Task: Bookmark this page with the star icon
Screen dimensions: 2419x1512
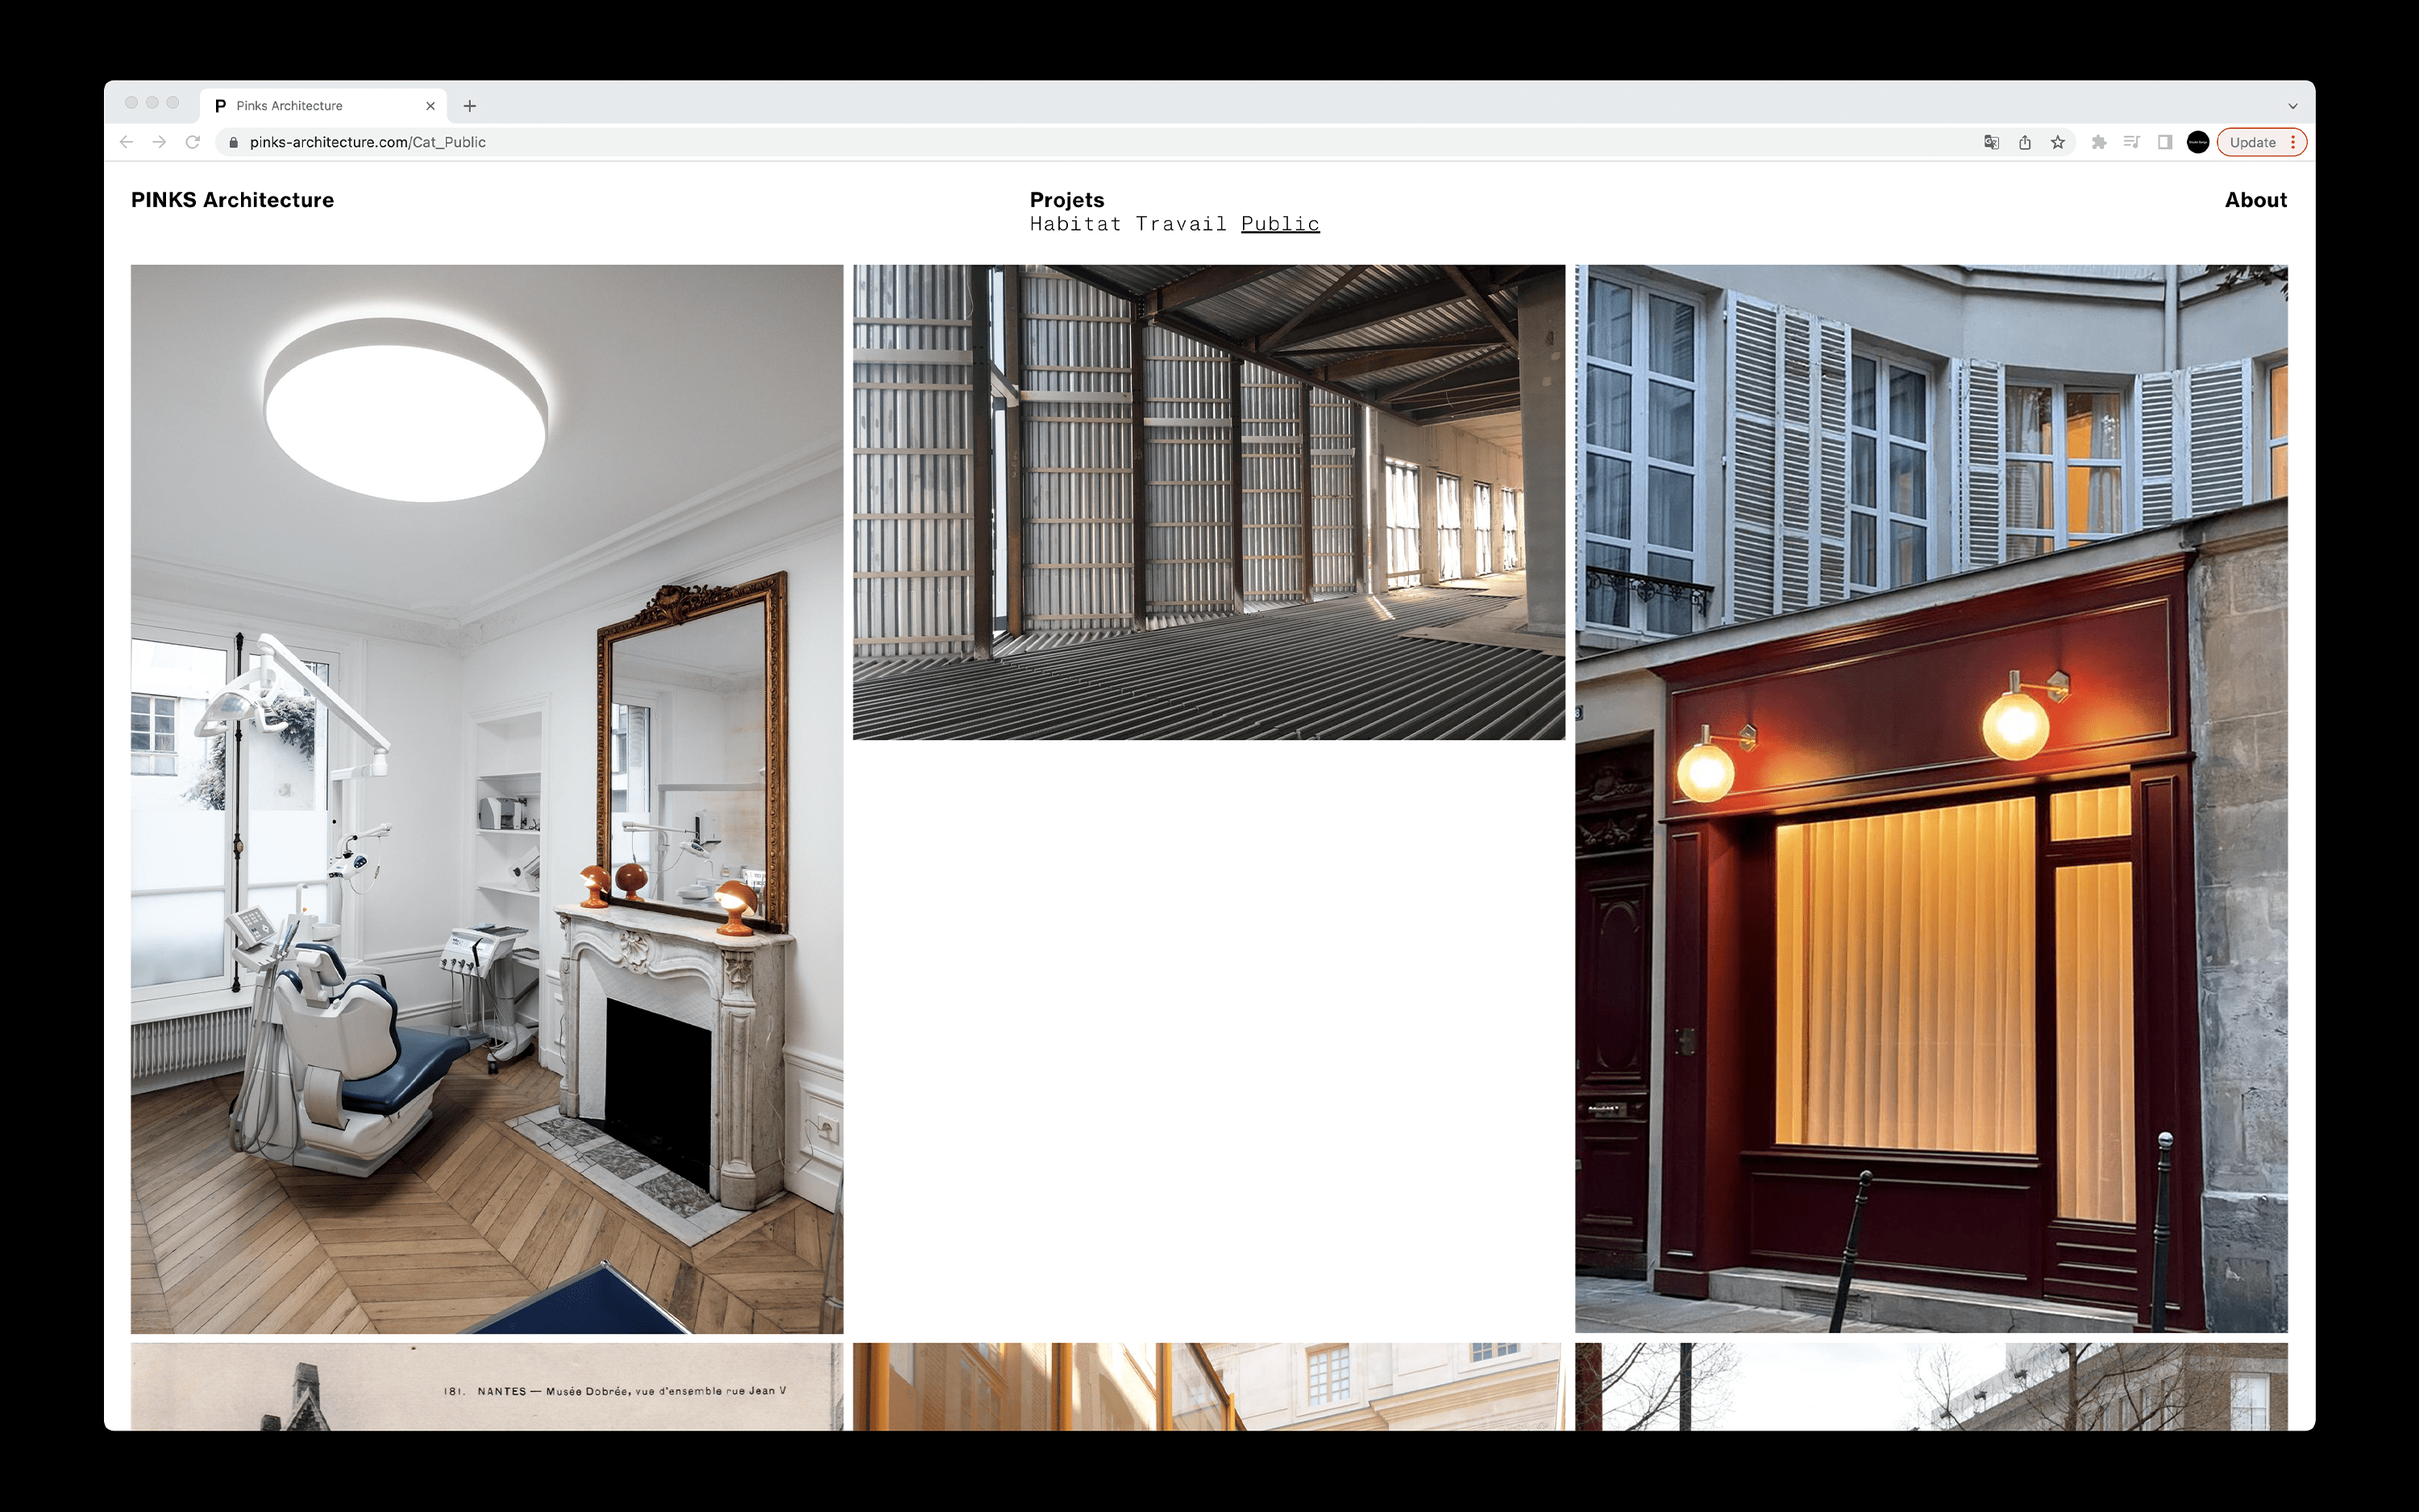Action: tap(2058, 142)
